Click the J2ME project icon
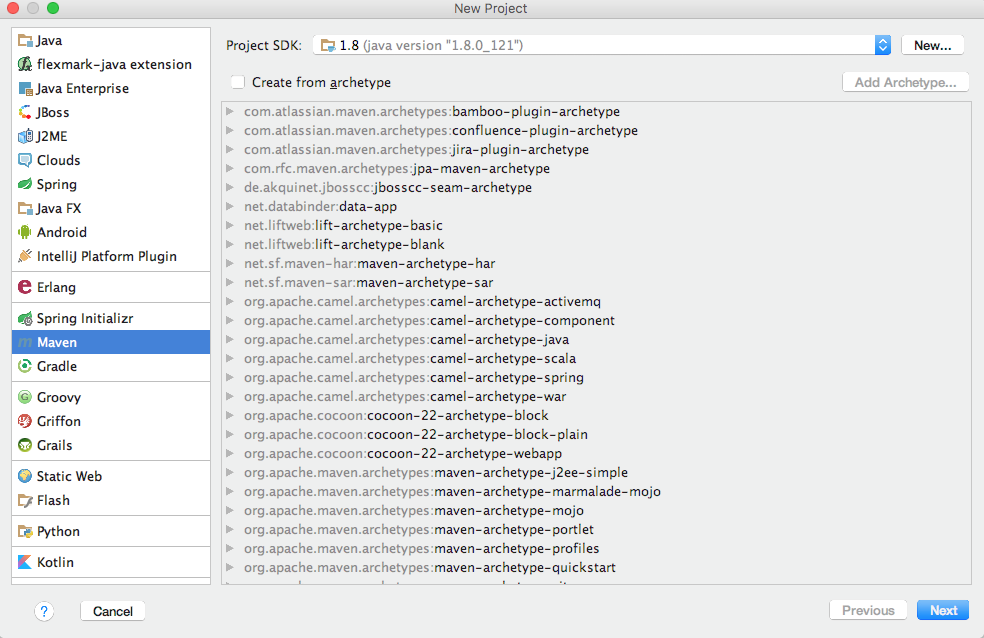 pyautogui.click(x=25, y=136)
